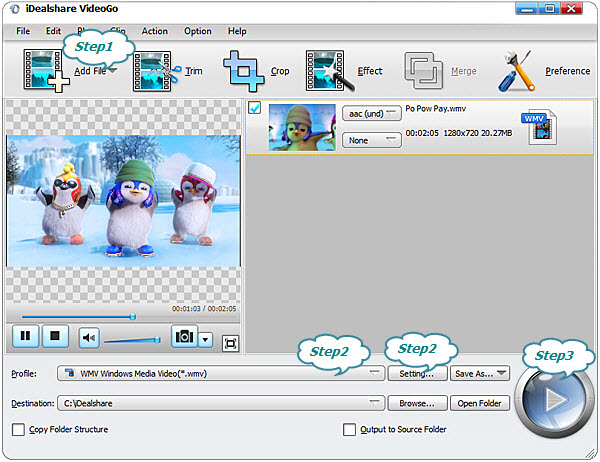Click the 20.27MB file size text

pos(496,133)
